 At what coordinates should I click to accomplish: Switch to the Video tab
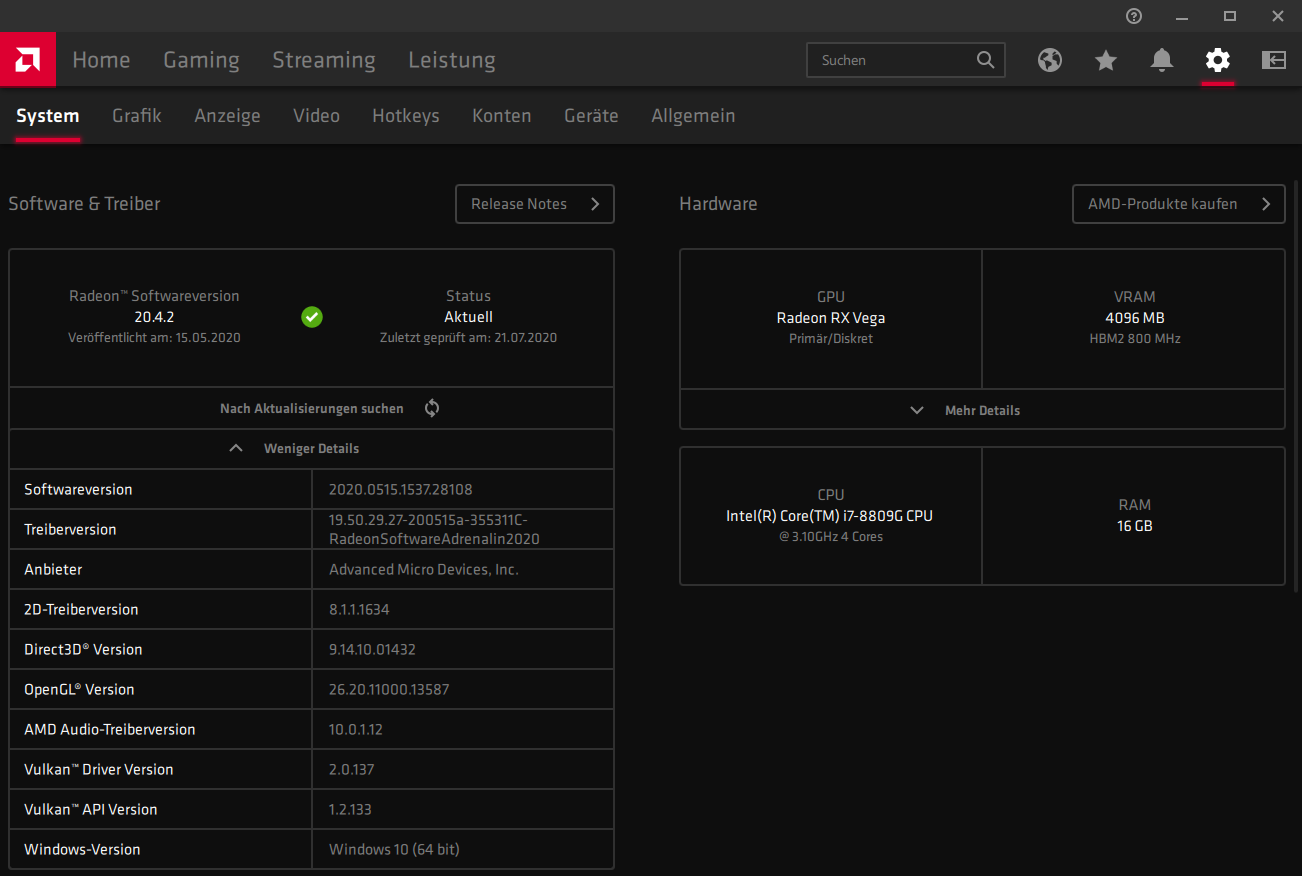pos(316,116)
